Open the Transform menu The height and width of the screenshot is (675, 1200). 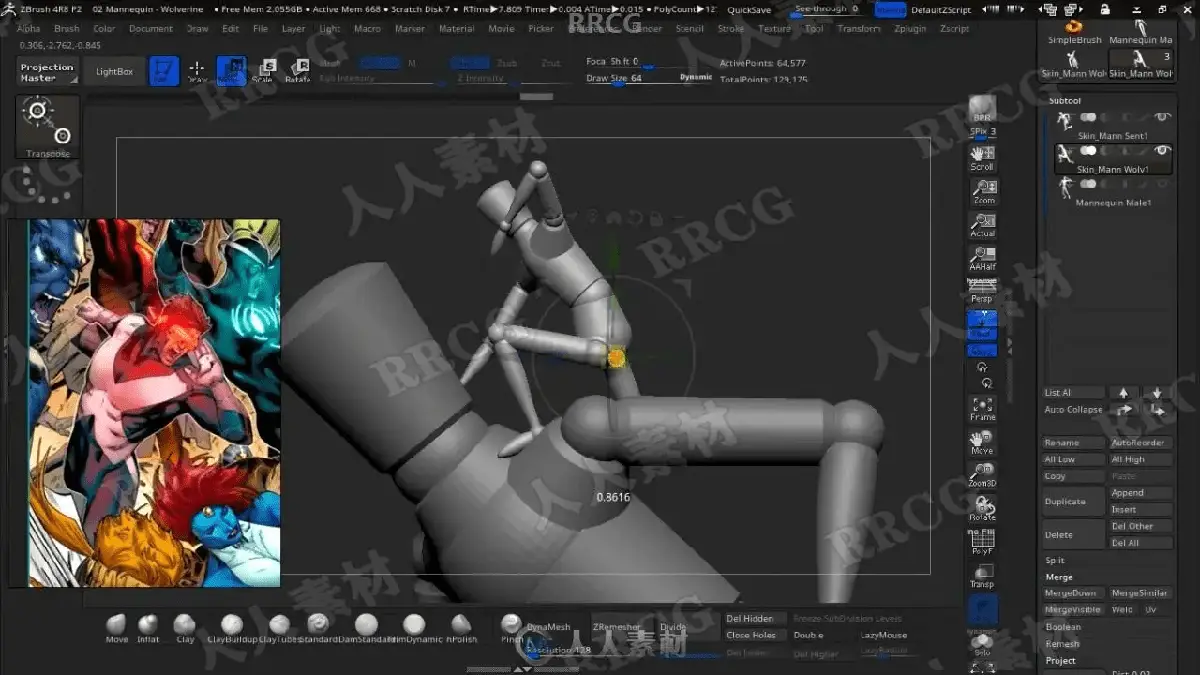pyautogui.click(x=859, y=29)
